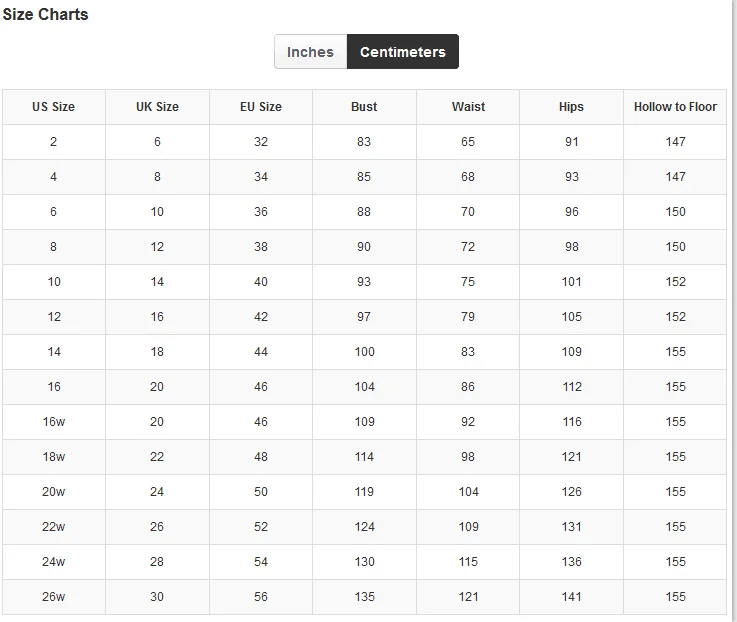Click the US size 22w cell
This screenshot has height=622, width=737.
coord(54,527)
